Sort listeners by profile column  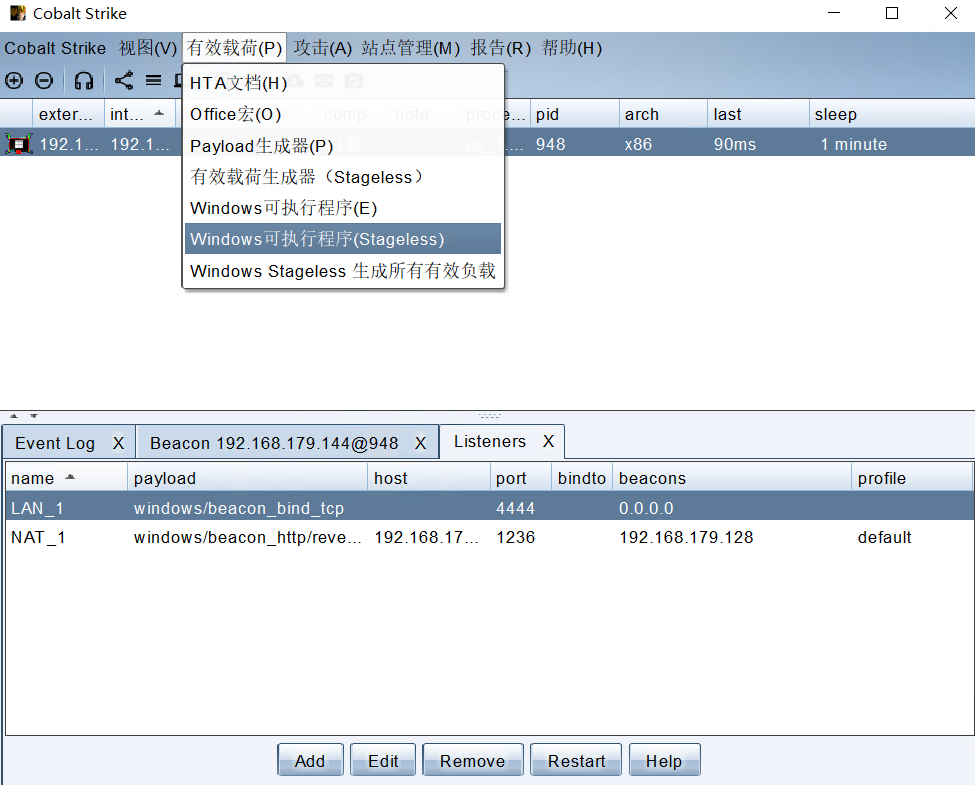912,478
